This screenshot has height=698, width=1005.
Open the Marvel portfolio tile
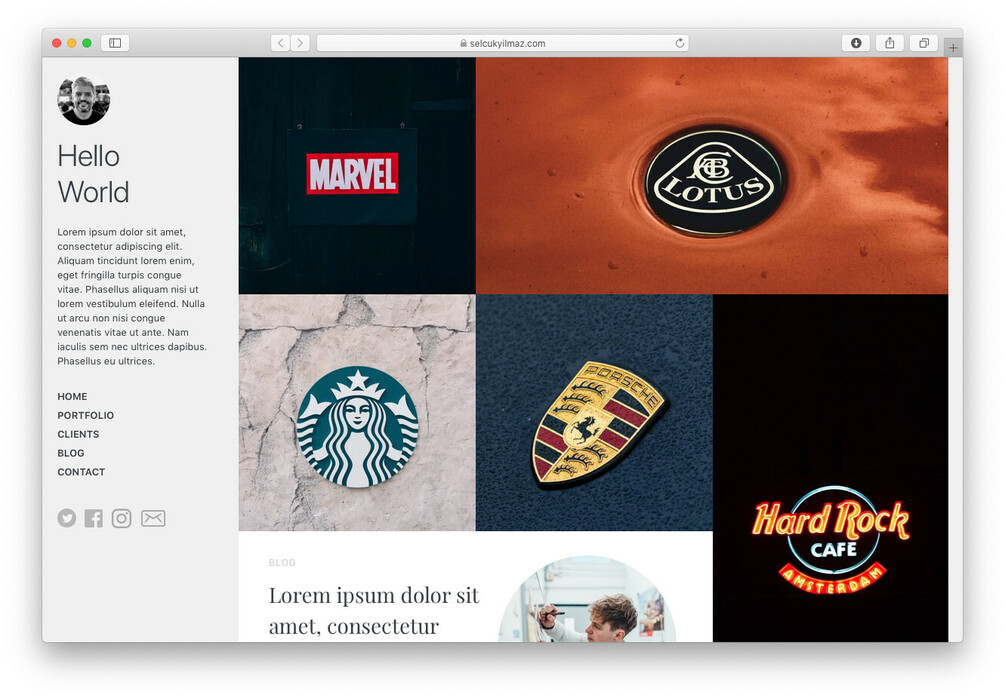click(x=357, y=176)
